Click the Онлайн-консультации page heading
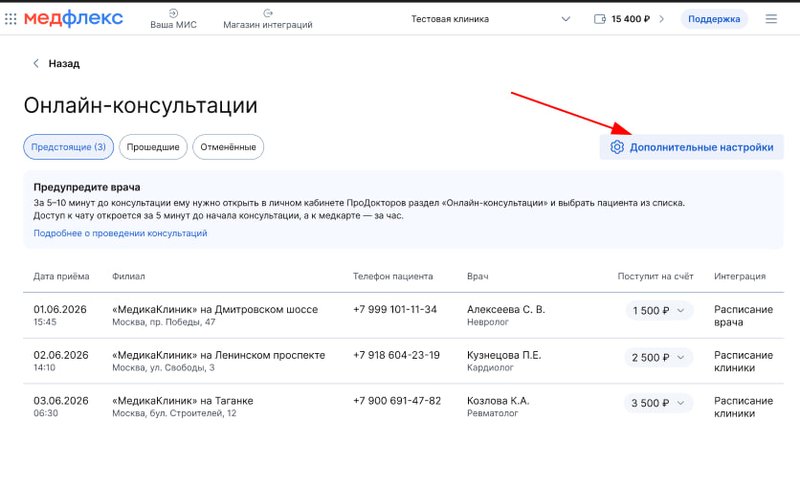 tap(140, 106)
